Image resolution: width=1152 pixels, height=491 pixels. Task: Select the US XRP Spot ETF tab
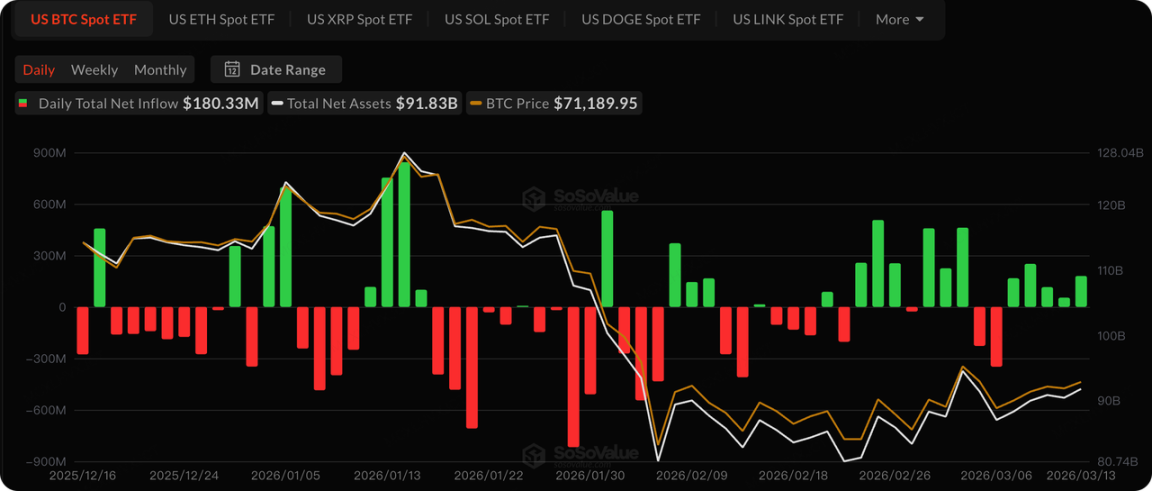(359, 19)
